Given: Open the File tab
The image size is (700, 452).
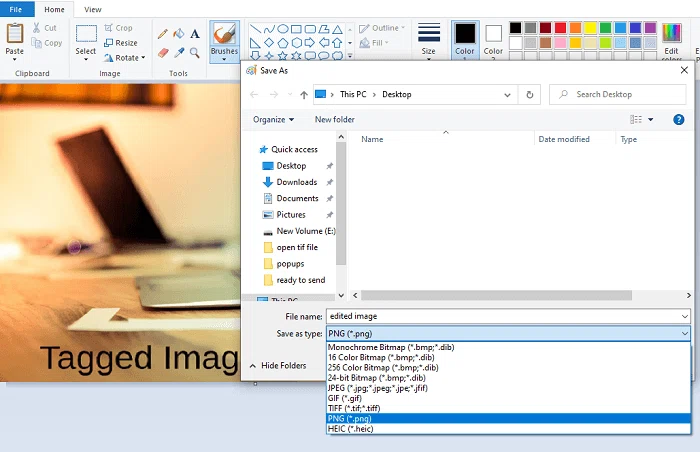Looking at the screenshot, I should click(x=16, y=9).
